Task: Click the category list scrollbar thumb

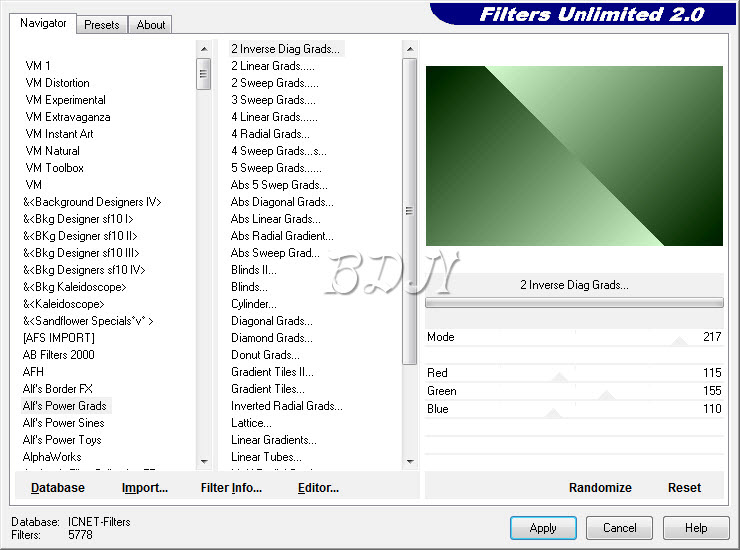Action: pos(204,74)
